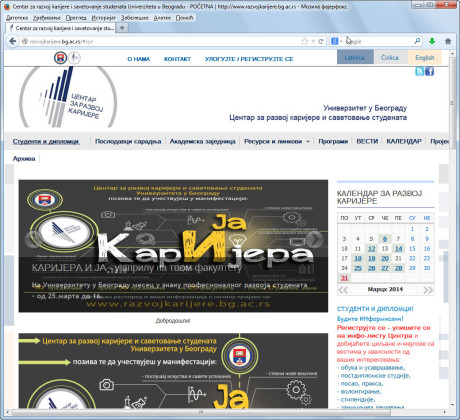Switch the site to Latinica script

click(x=355, y=57)
